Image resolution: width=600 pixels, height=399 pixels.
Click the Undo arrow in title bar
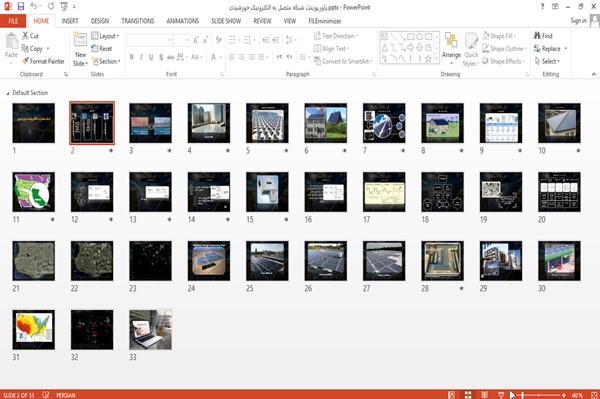pos(34,7)
